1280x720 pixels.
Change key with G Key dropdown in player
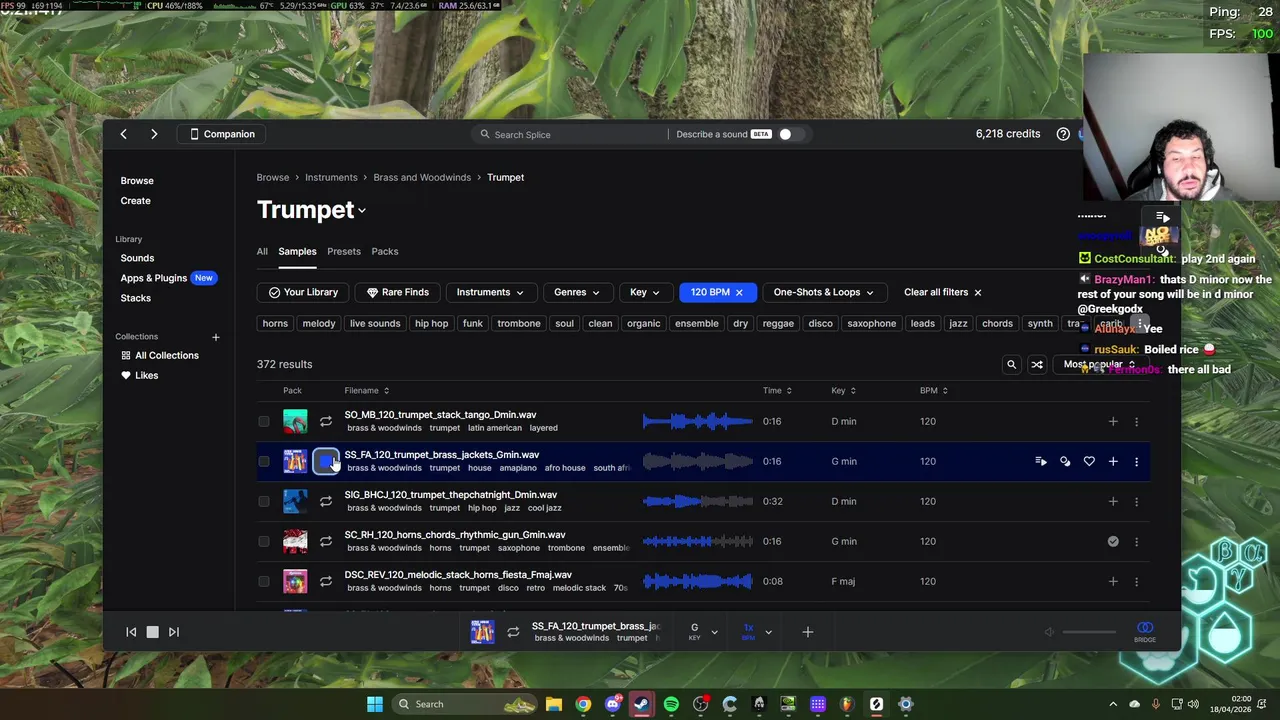[x=703, y=632]
